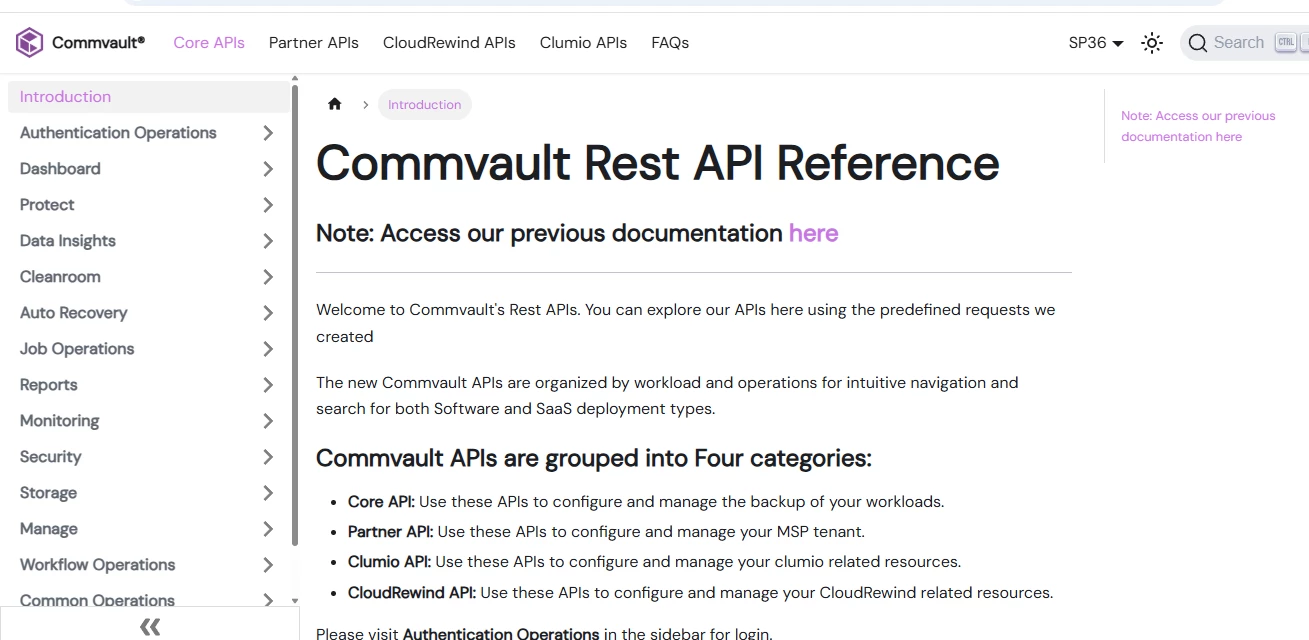Expand the Manage chevron
The image size is (1309, 640).
point(267,529)
